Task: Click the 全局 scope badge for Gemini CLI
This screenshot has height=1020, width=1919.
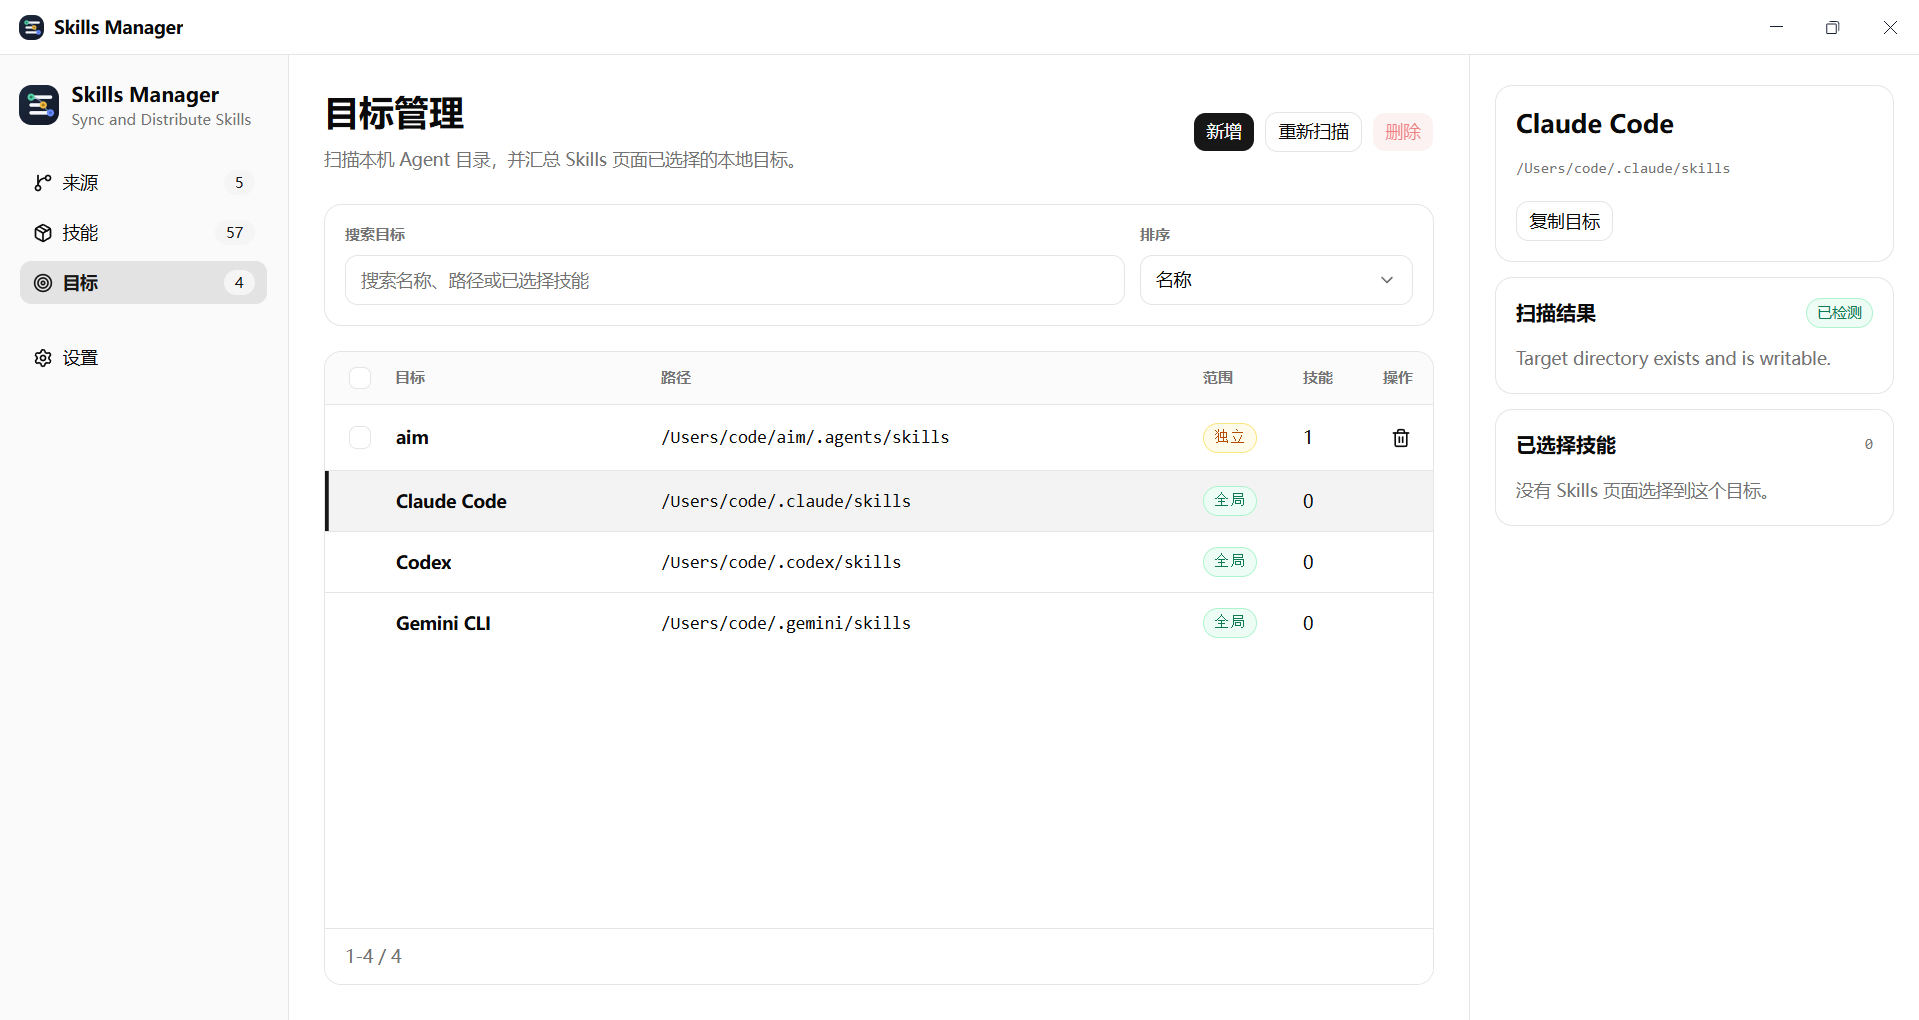Action: pos(1229,622)
